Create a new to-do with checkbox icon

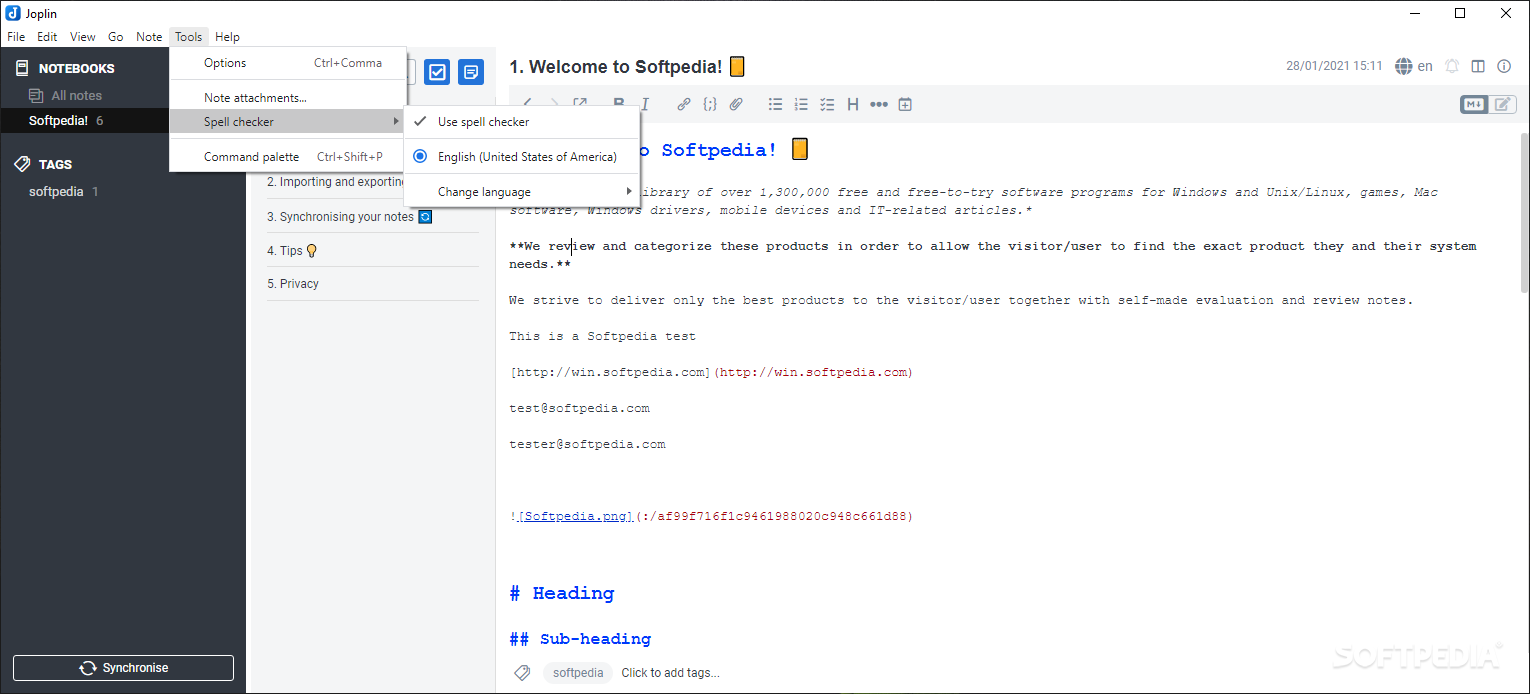[x=437, y=72]
